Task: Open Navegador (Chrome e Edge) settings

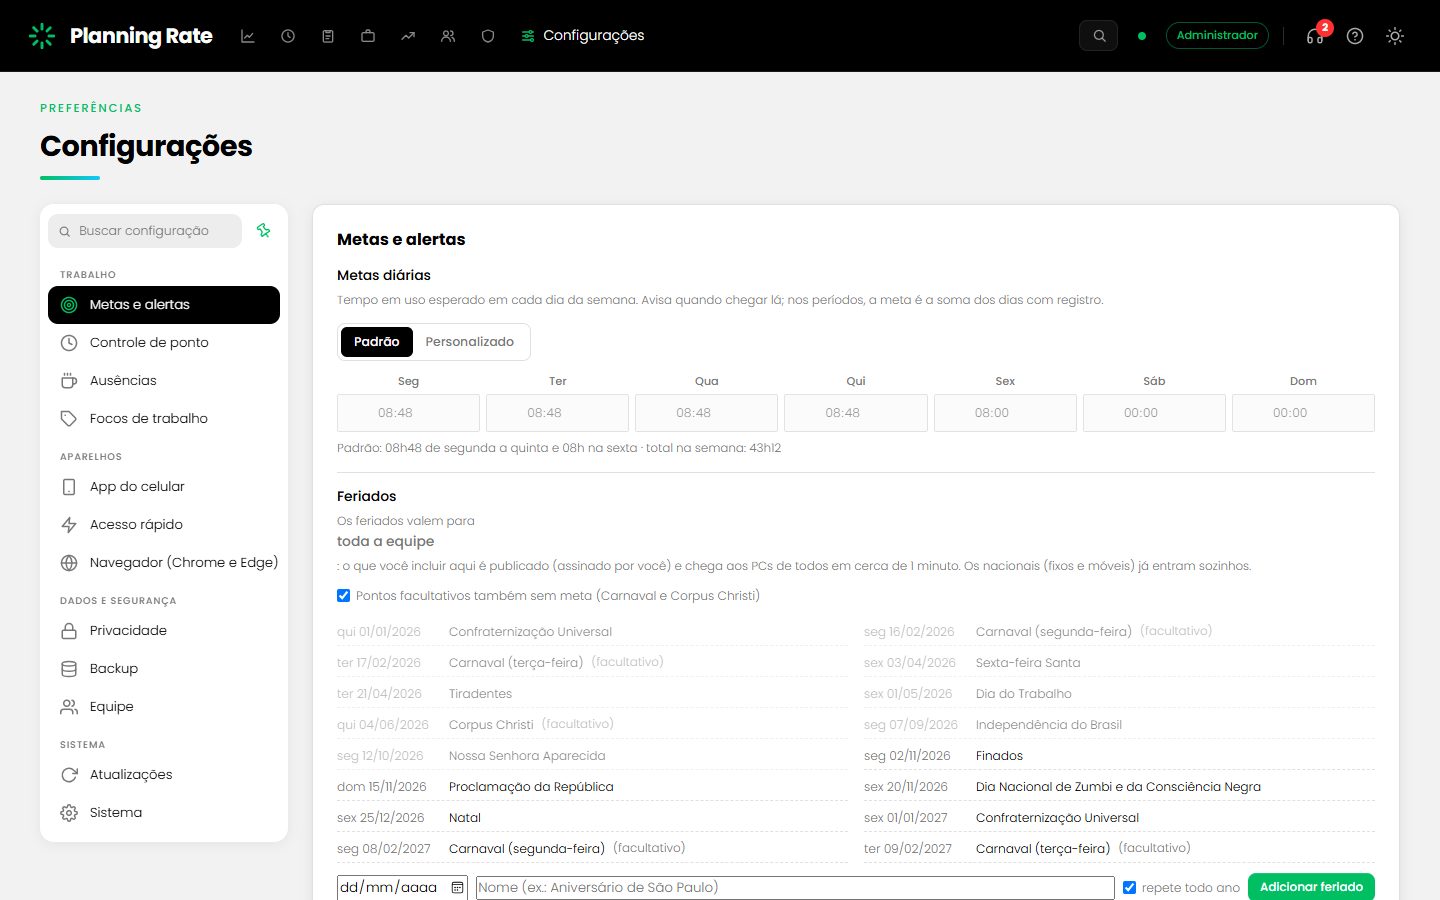Action: (164, 563)
